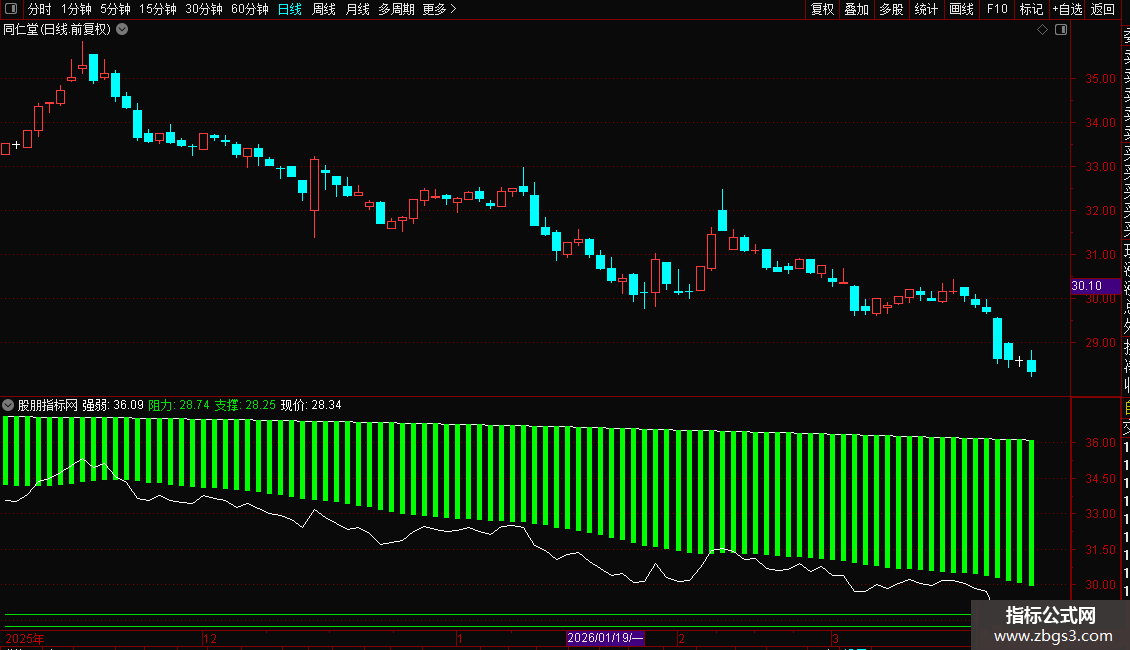The image size is (1130, 650).
Task: Select the 30分钟 period
Action: point(204,9)
